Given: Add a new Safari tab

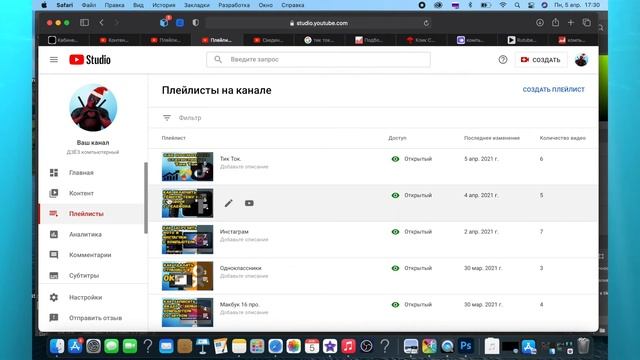Looking at the screenshot, I should tap(571, 23).
